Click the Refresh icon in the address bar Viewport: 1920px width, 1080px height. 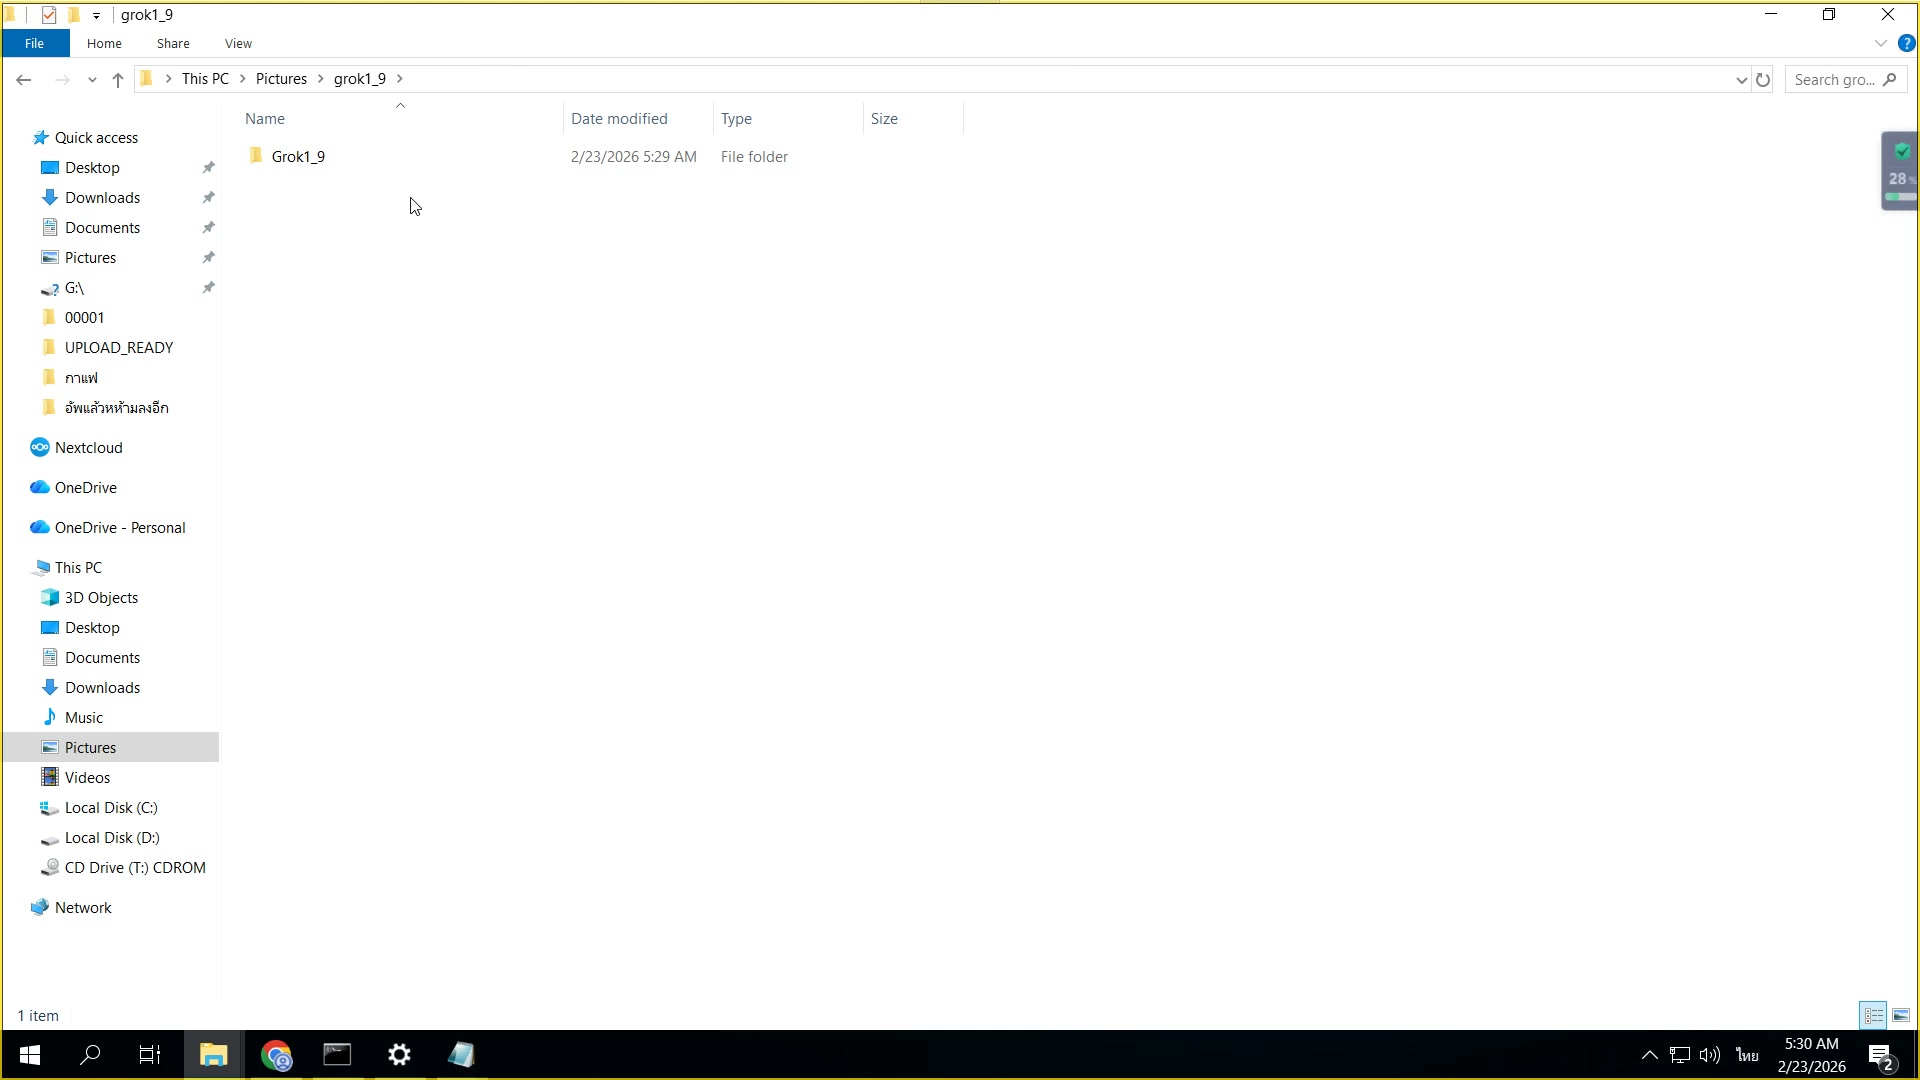1763,79
